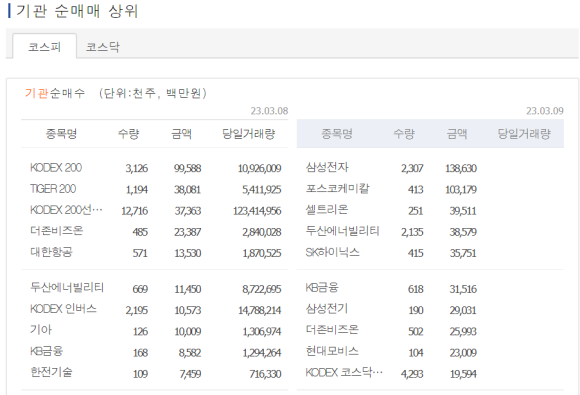Switch to the 코스닥 tab
580x395 pixels.
coord(103,47)
